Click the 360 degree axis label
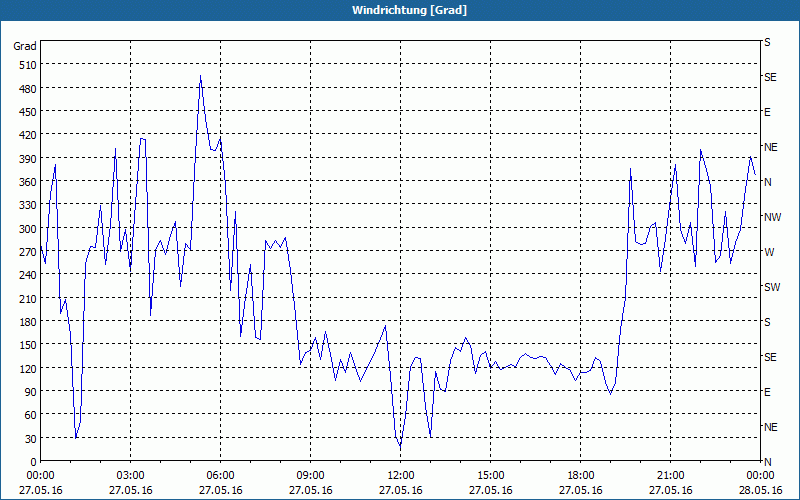 coord(28,182)
